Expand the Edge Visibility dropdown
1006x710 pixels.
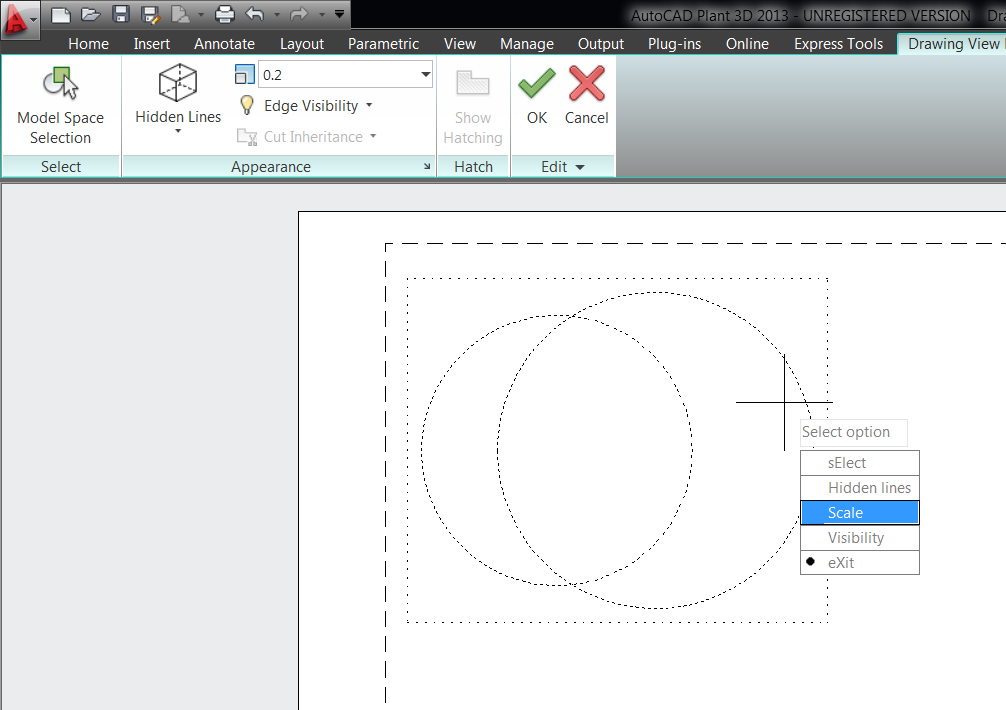coord(370,105)
